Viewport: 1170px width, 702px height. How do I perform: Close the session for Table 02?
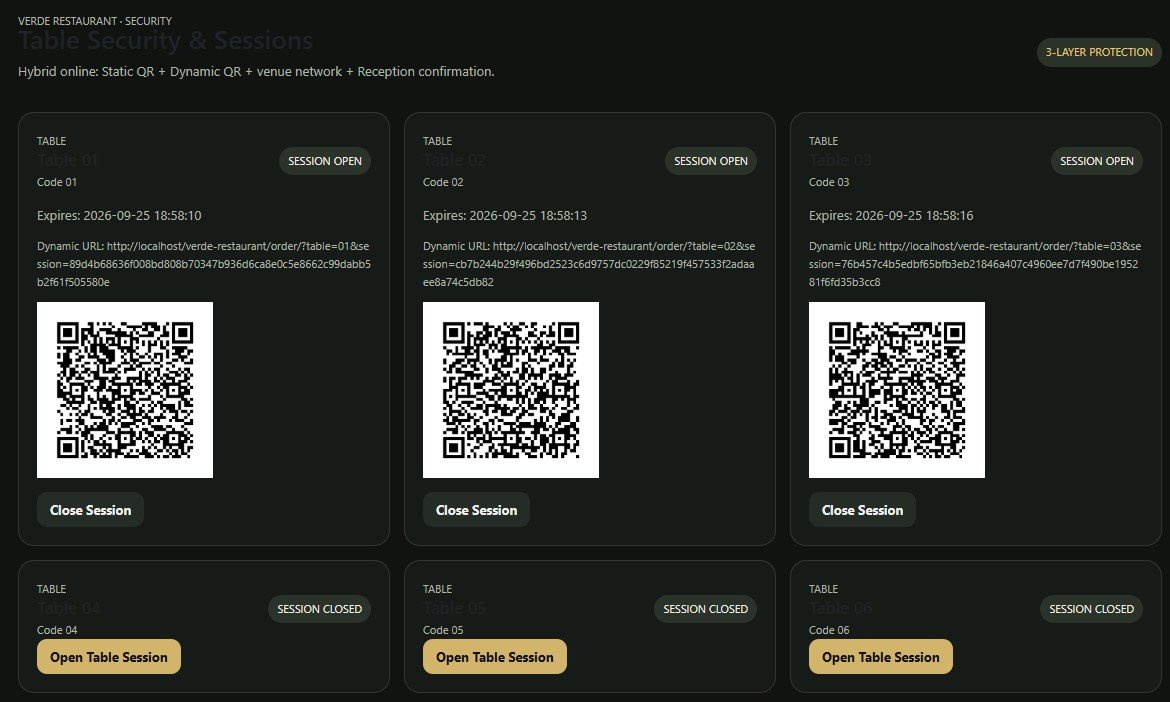pyautogui.click(x=476, y=510)
